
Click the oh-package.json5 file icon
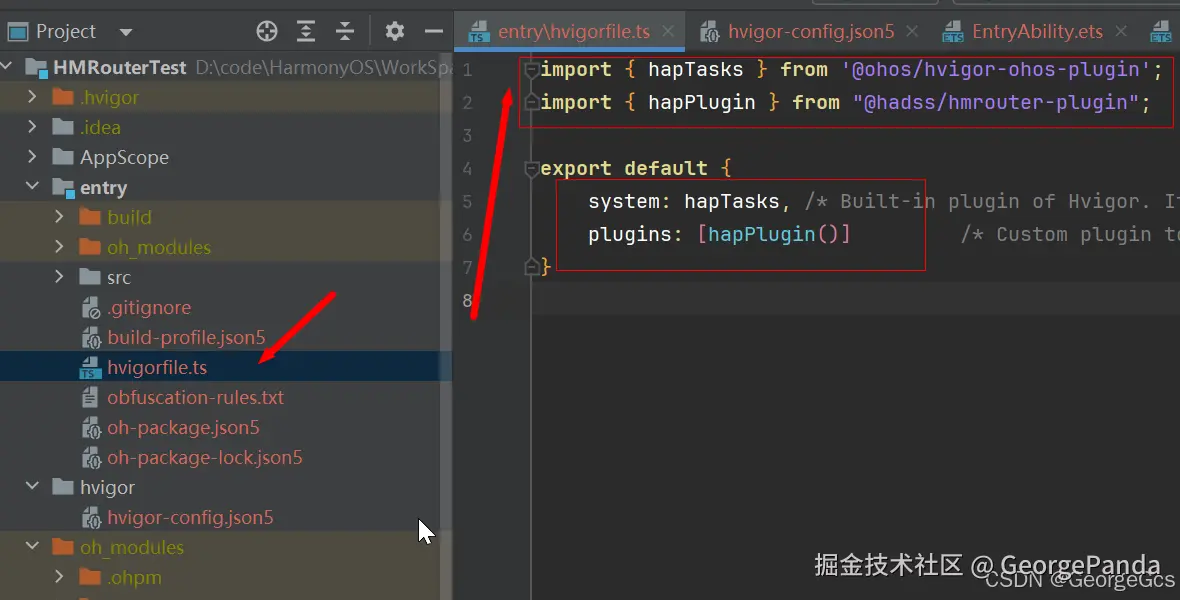point(90,428)
